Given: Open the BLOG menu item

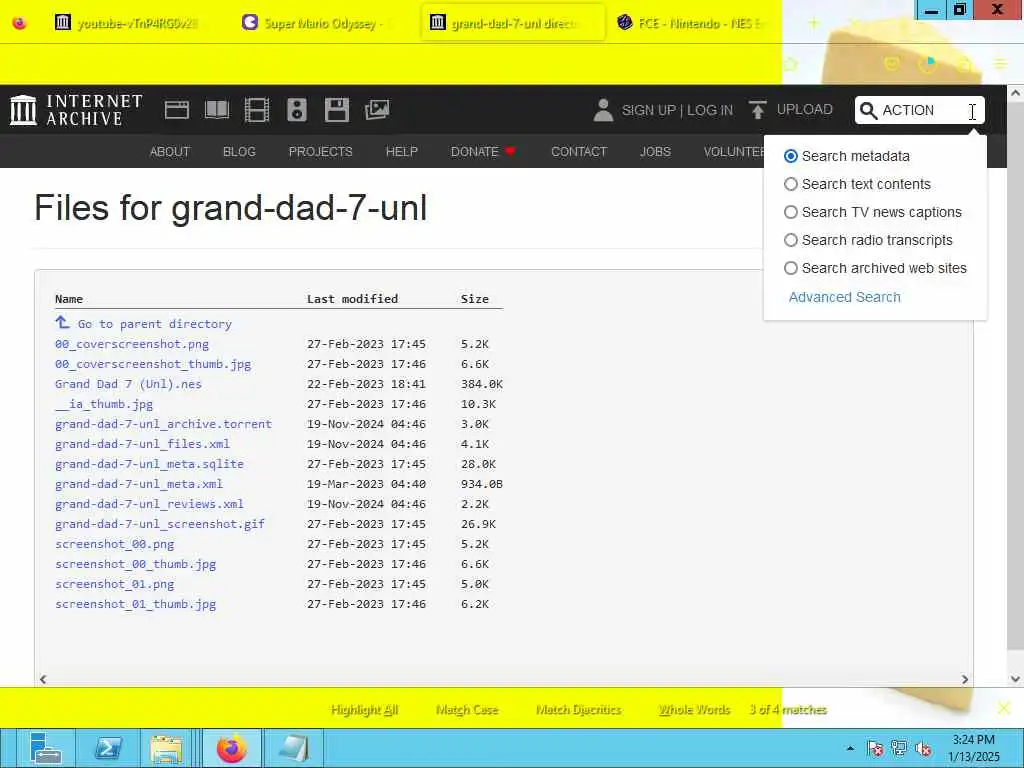Looking at the screenshot, I should pos(239,152).
